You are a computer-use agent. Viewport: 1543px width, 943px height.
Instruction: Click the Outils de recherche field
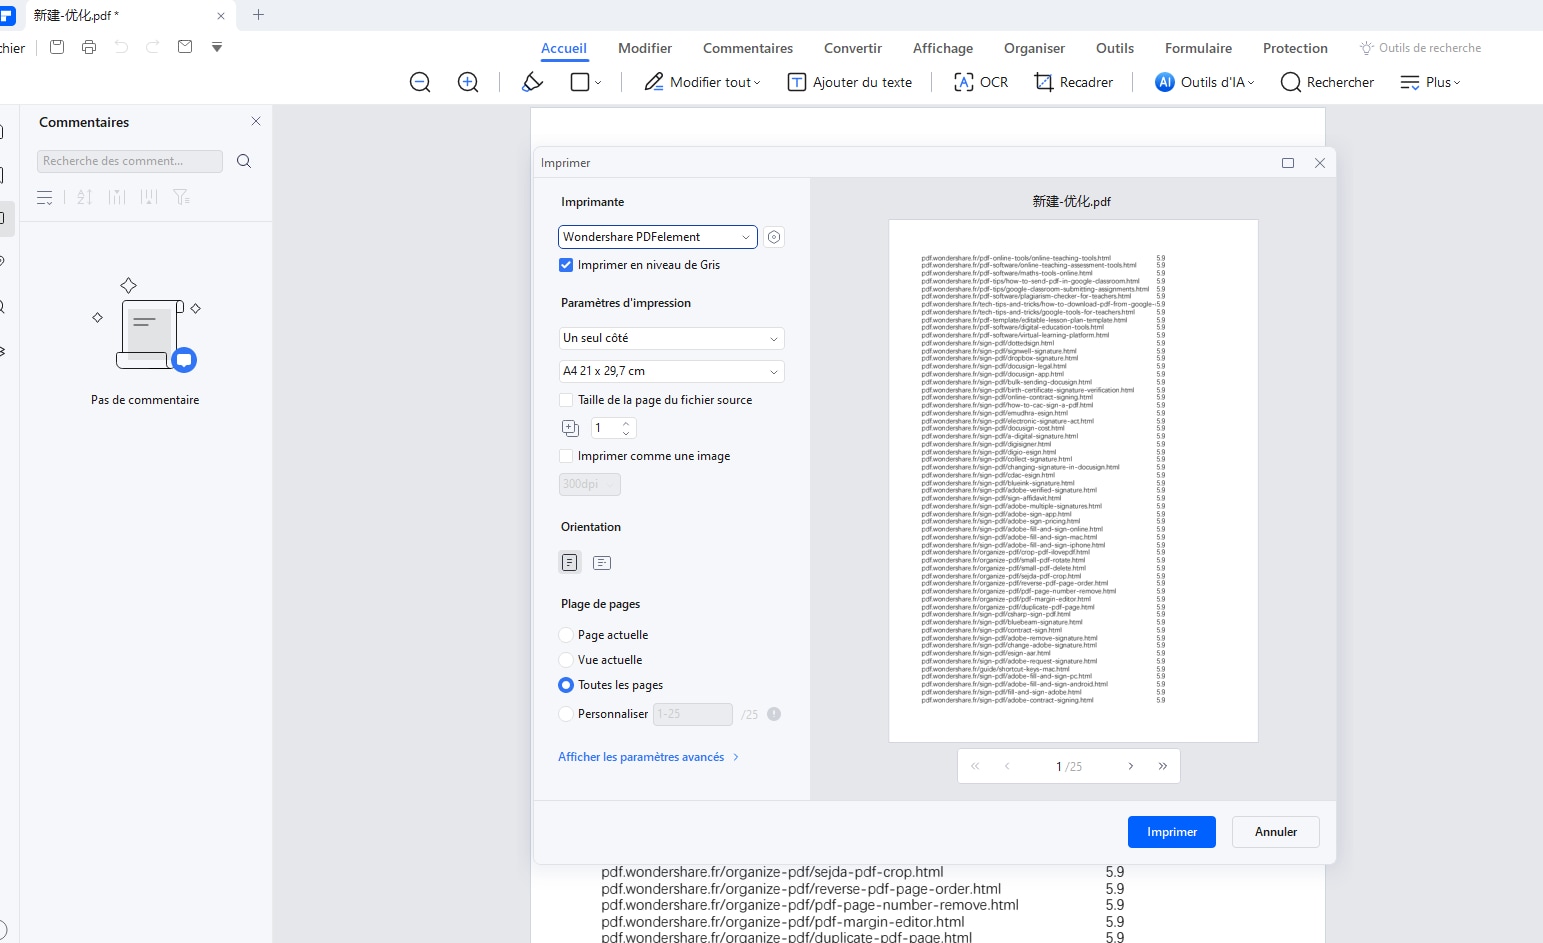1421,48
